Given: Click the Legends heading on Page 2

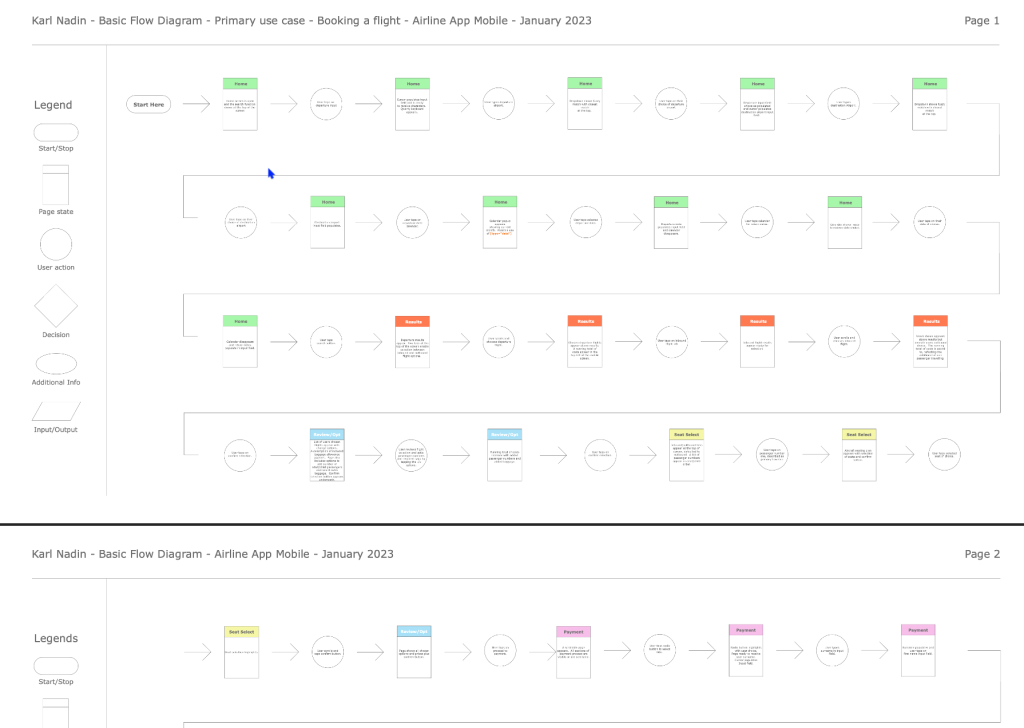Looking at the screenshot, I should coord(56,638).
